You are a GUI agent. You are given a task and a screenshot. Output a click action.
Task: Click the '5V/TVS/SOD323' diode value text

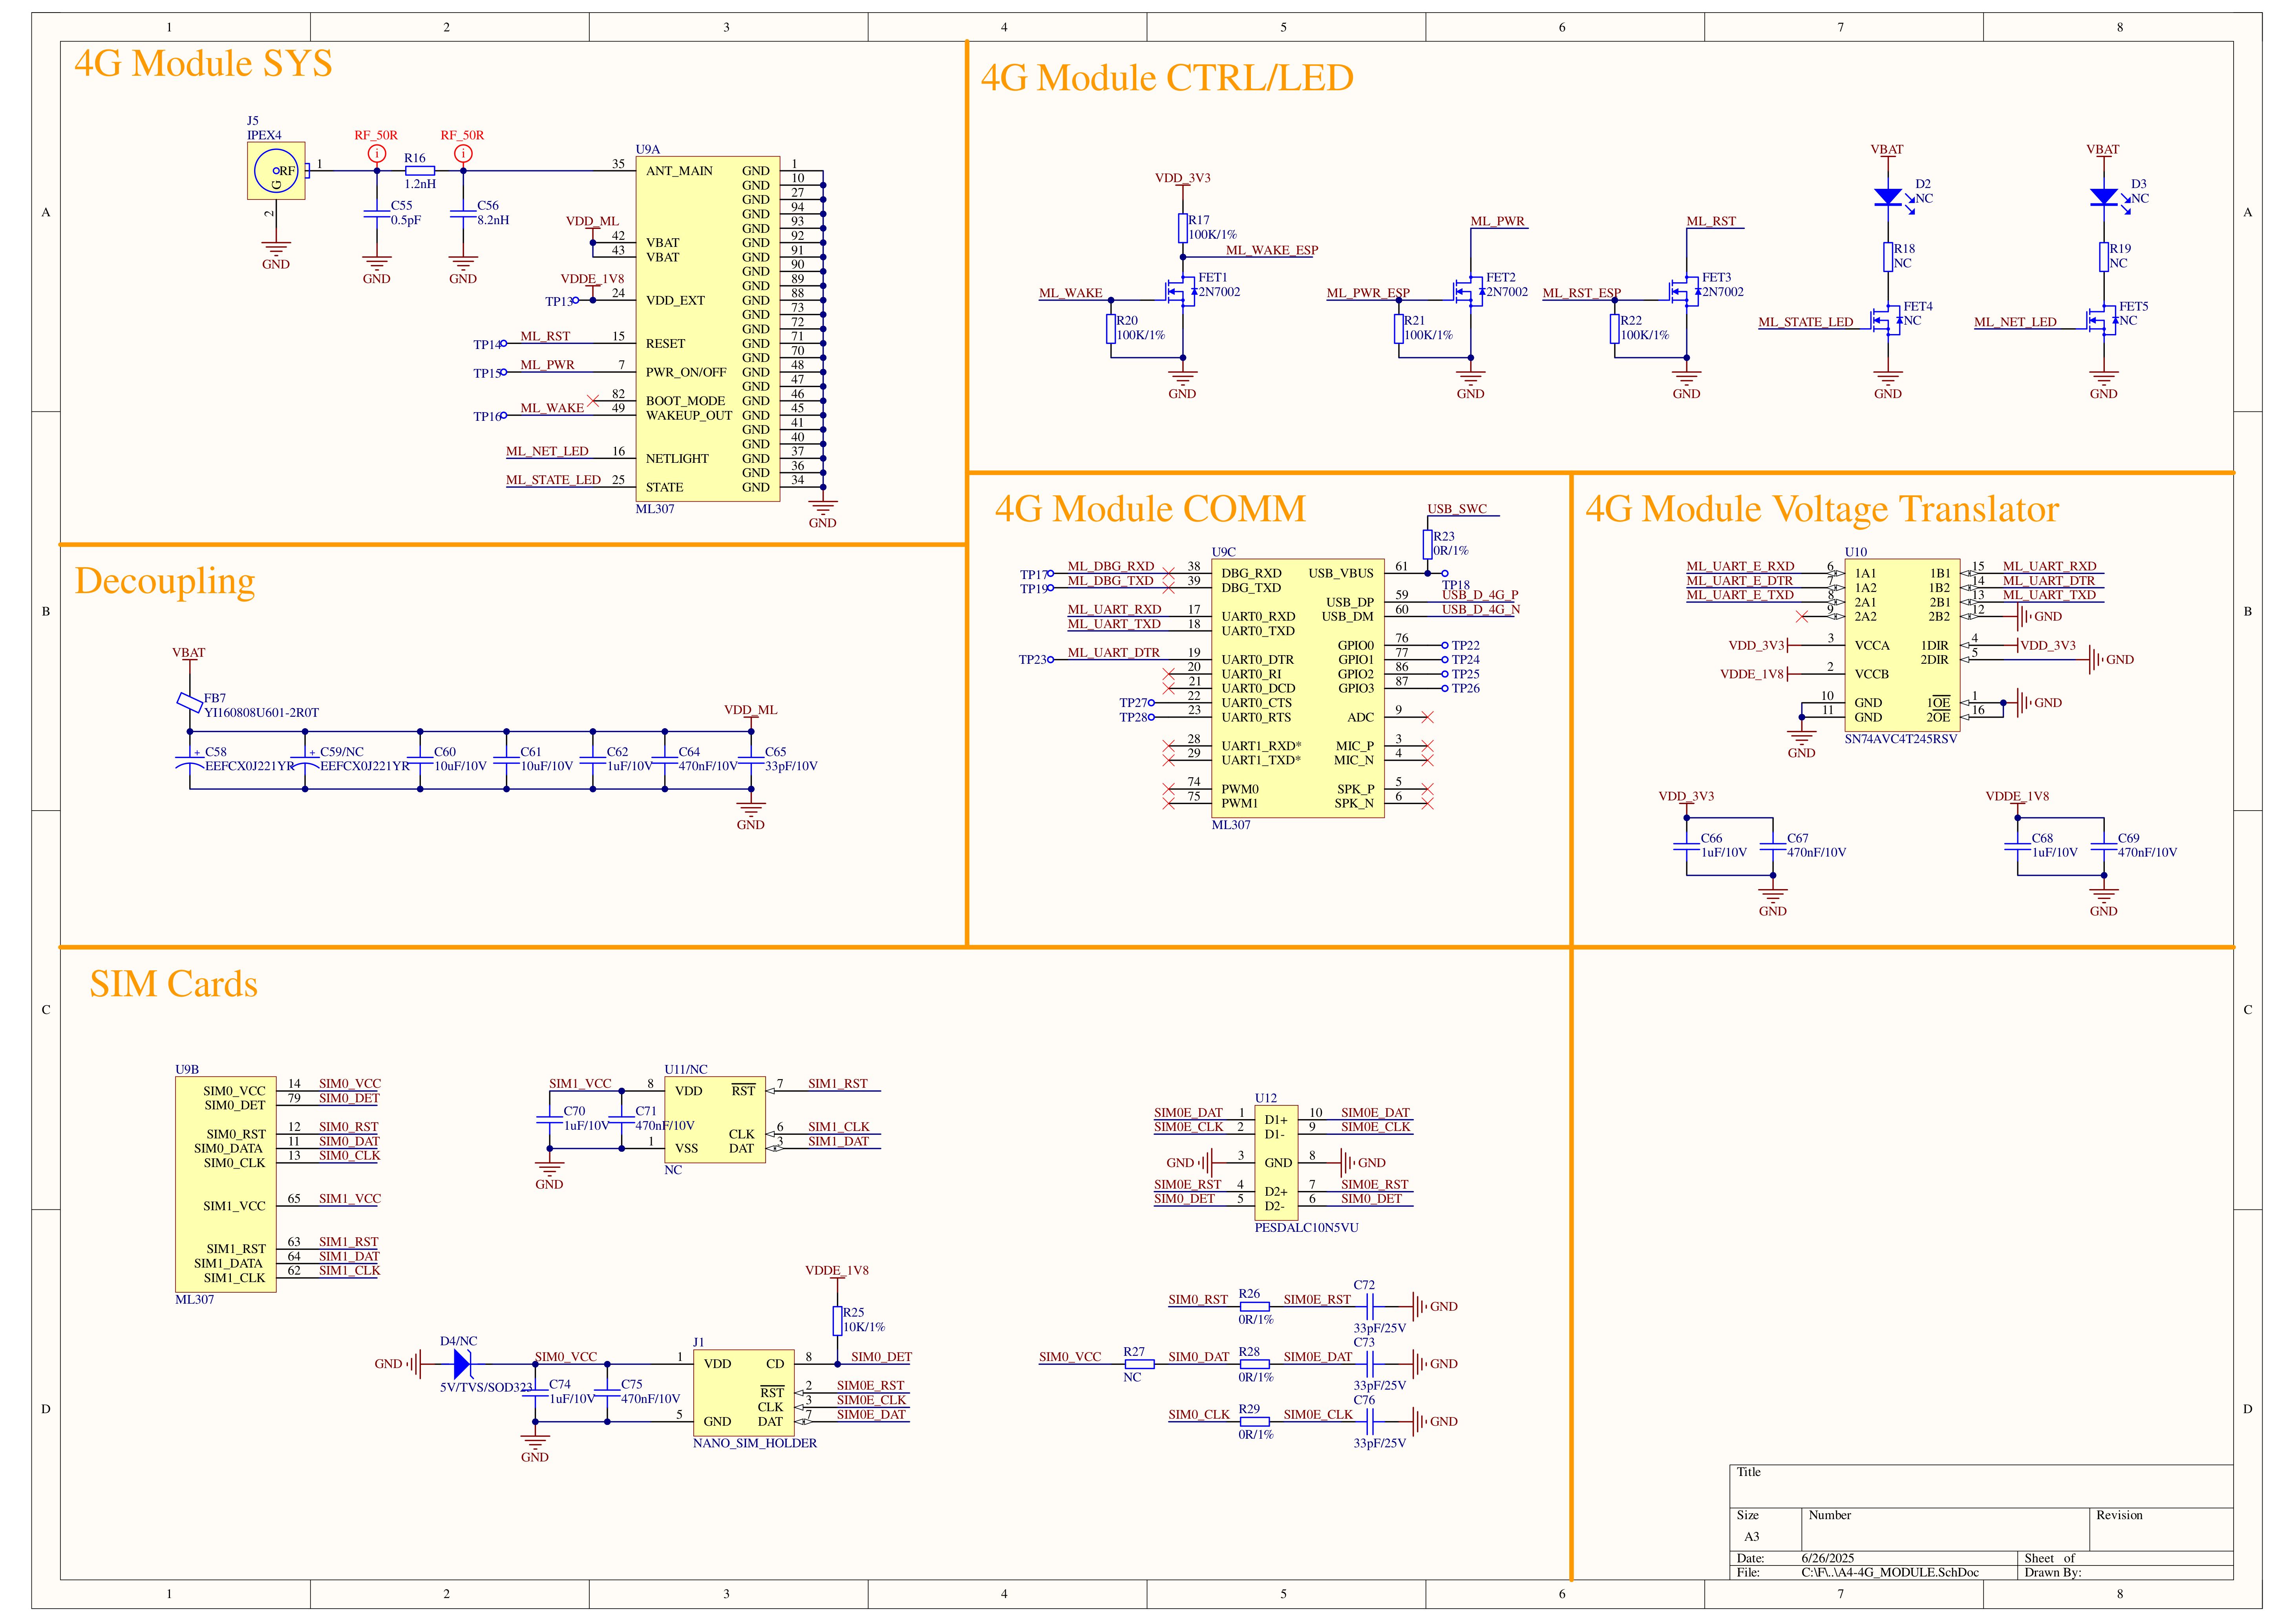(486, 1388)
